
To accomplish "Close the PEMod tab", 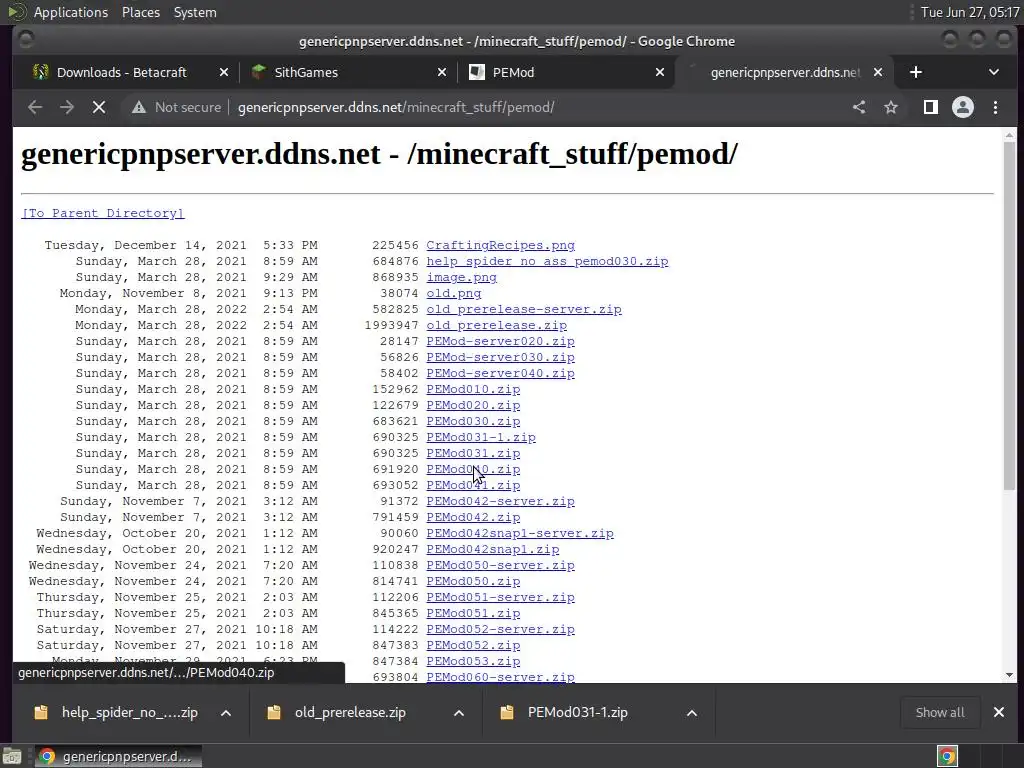I will click(660, 72).
